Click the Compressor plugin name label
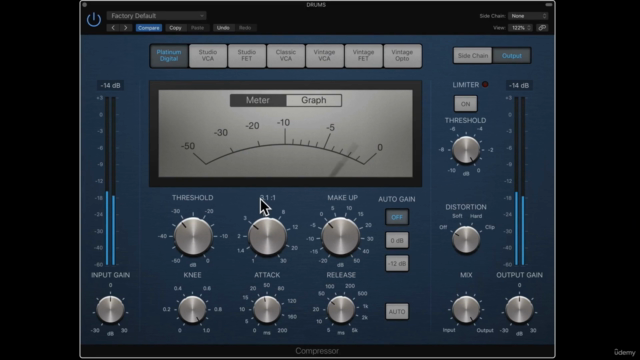 point(317,351)
